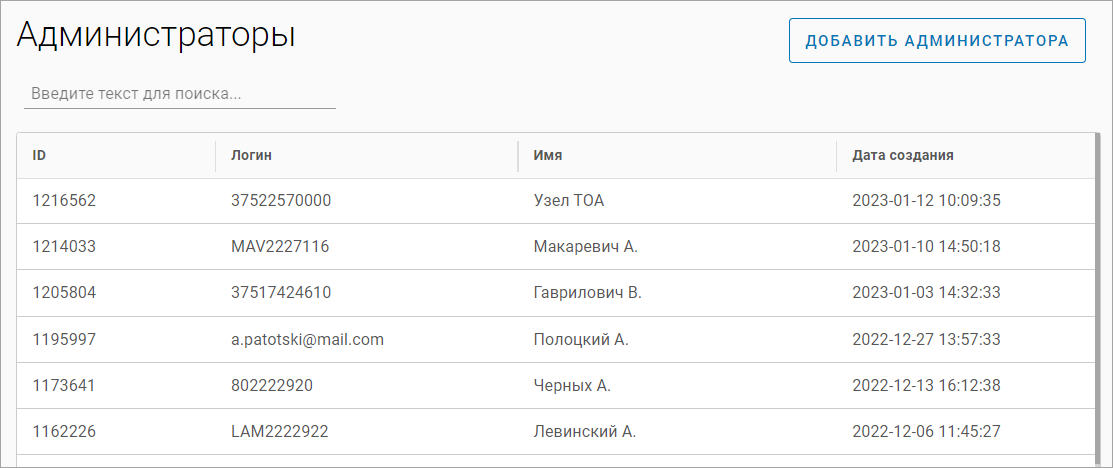
Task: Click the ID 1173641 cell
Action: [x=64, y=386]
